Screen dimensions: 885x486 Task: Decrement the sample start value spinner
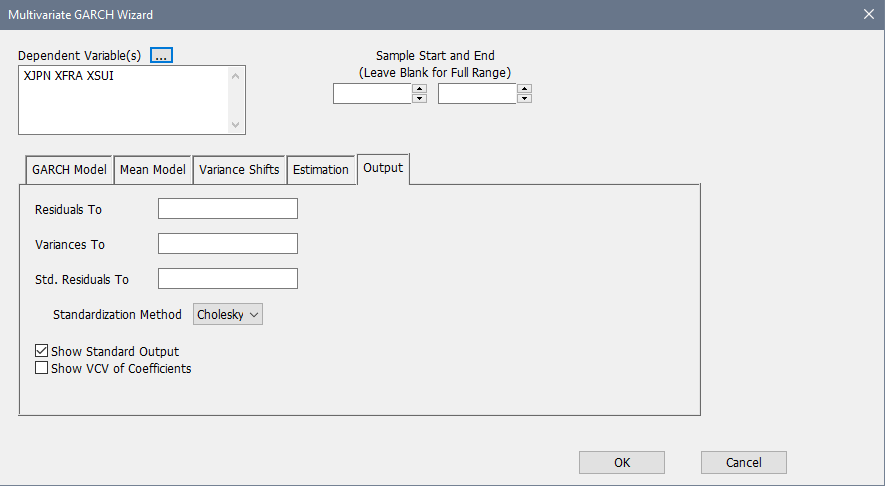pos(420,98)
